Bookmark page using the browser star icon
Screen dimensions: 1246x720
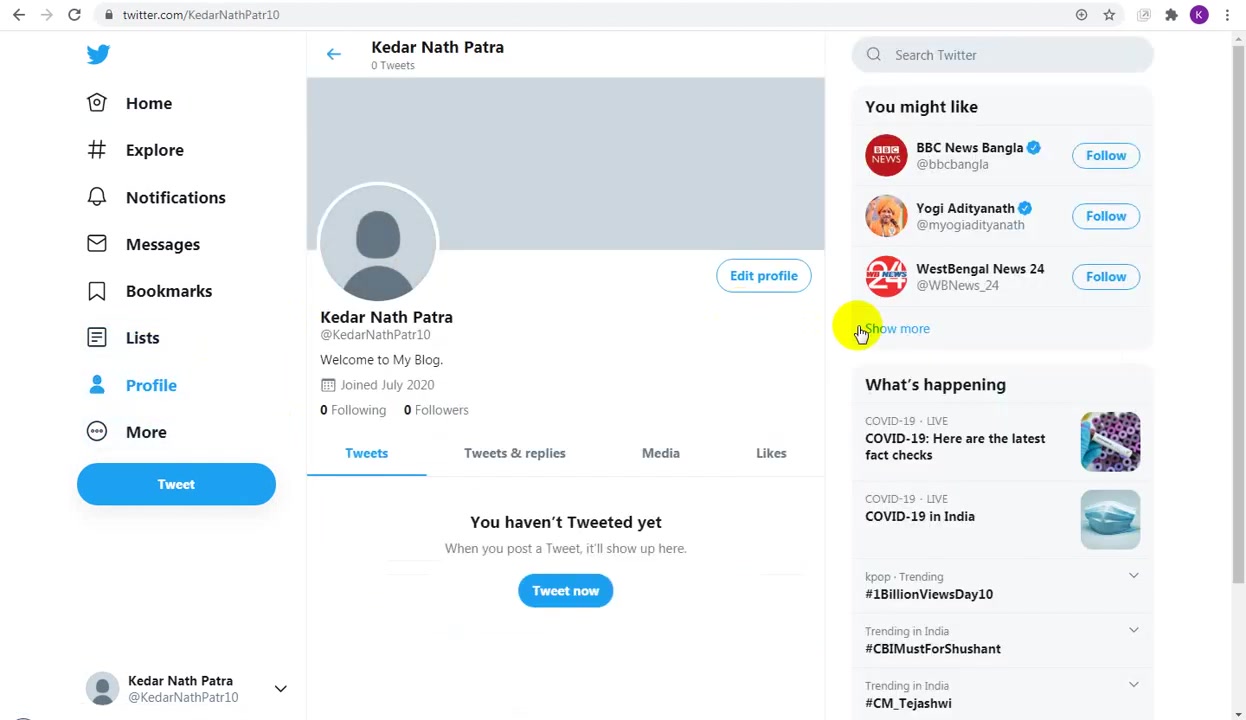tap(1109, 15)
